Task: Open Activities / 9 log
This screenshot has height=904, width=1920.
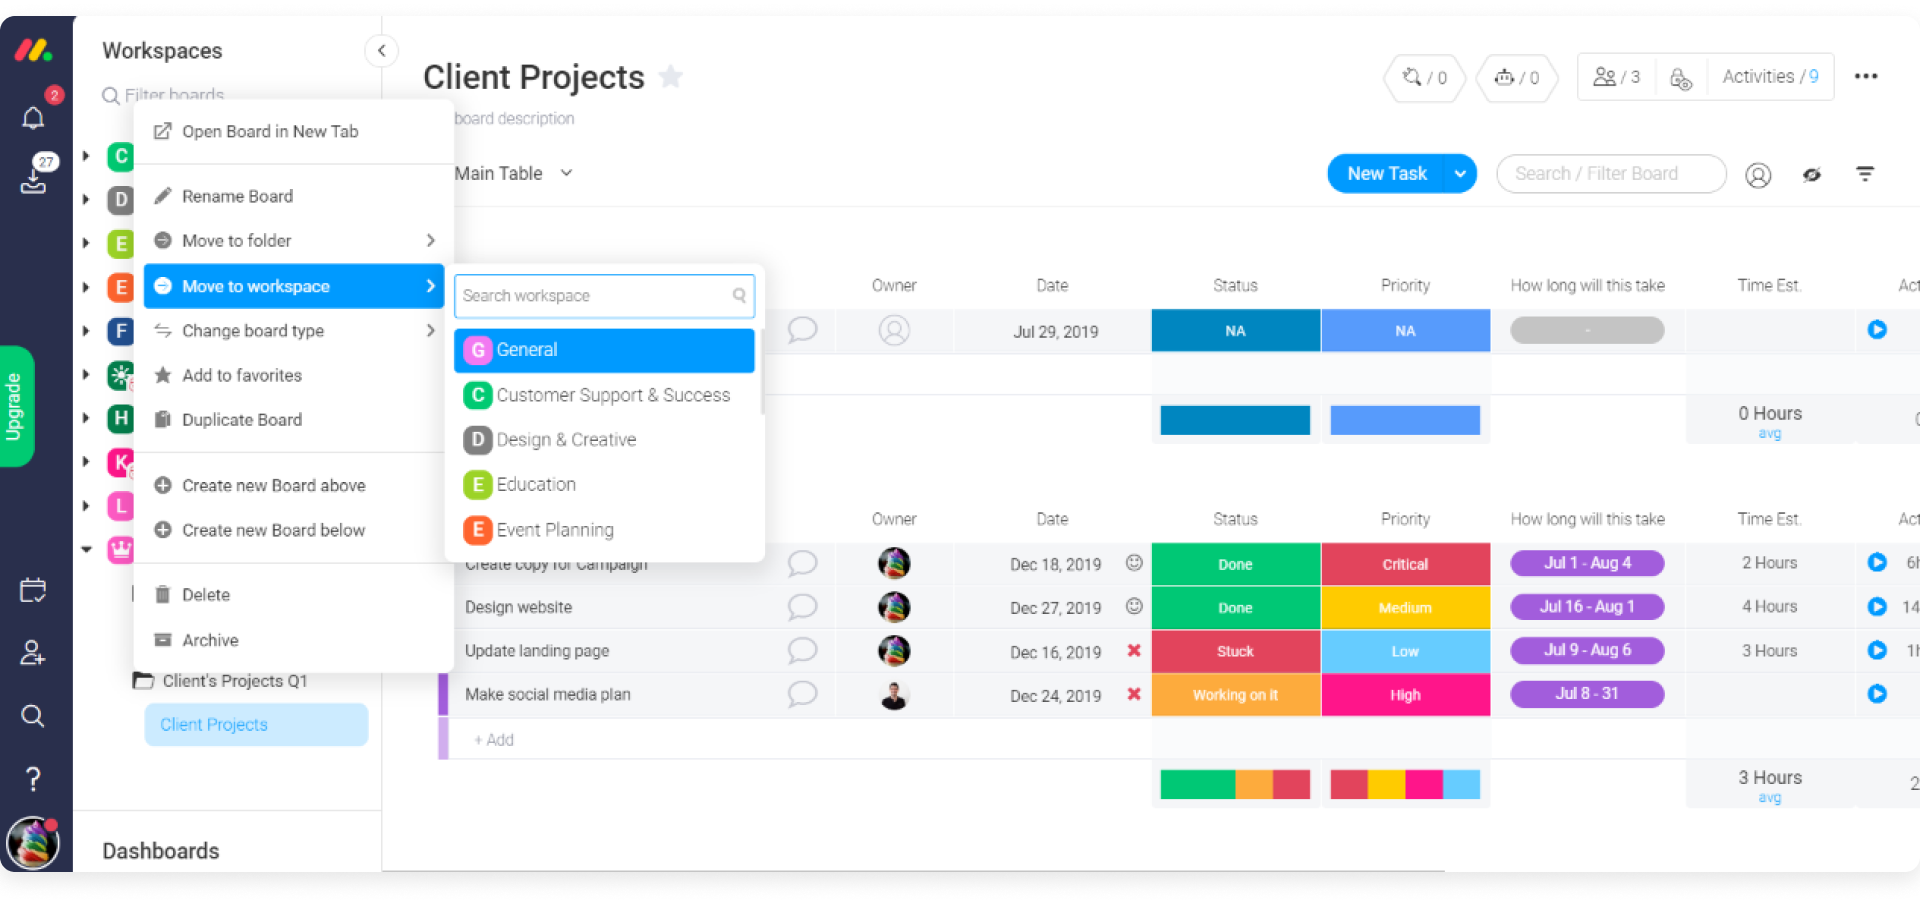Action: 1770,76
